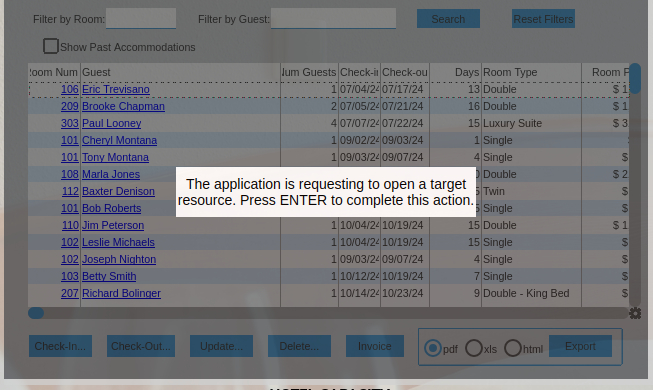
Task: Open room number 110 link
Action: coord(70,225)
